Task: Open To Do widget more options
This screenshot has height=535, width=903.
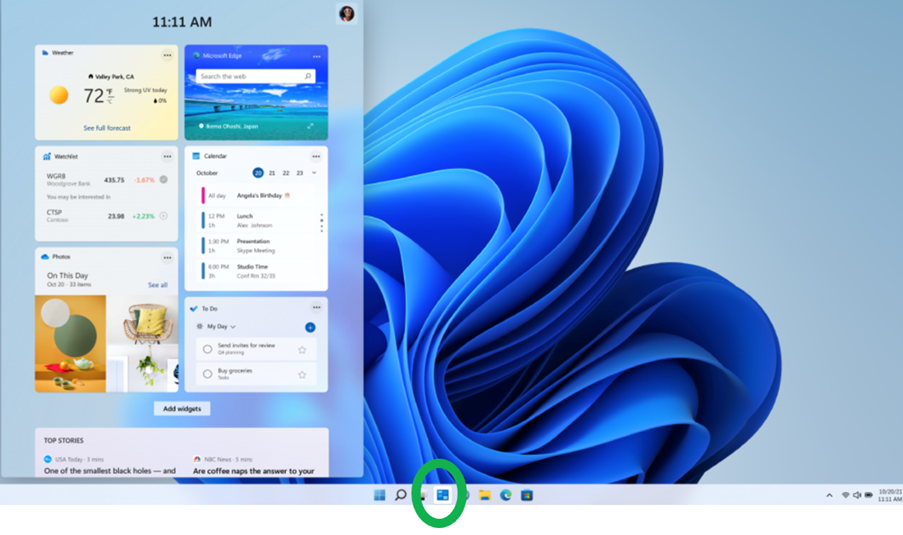Action: tap(316, 308)
